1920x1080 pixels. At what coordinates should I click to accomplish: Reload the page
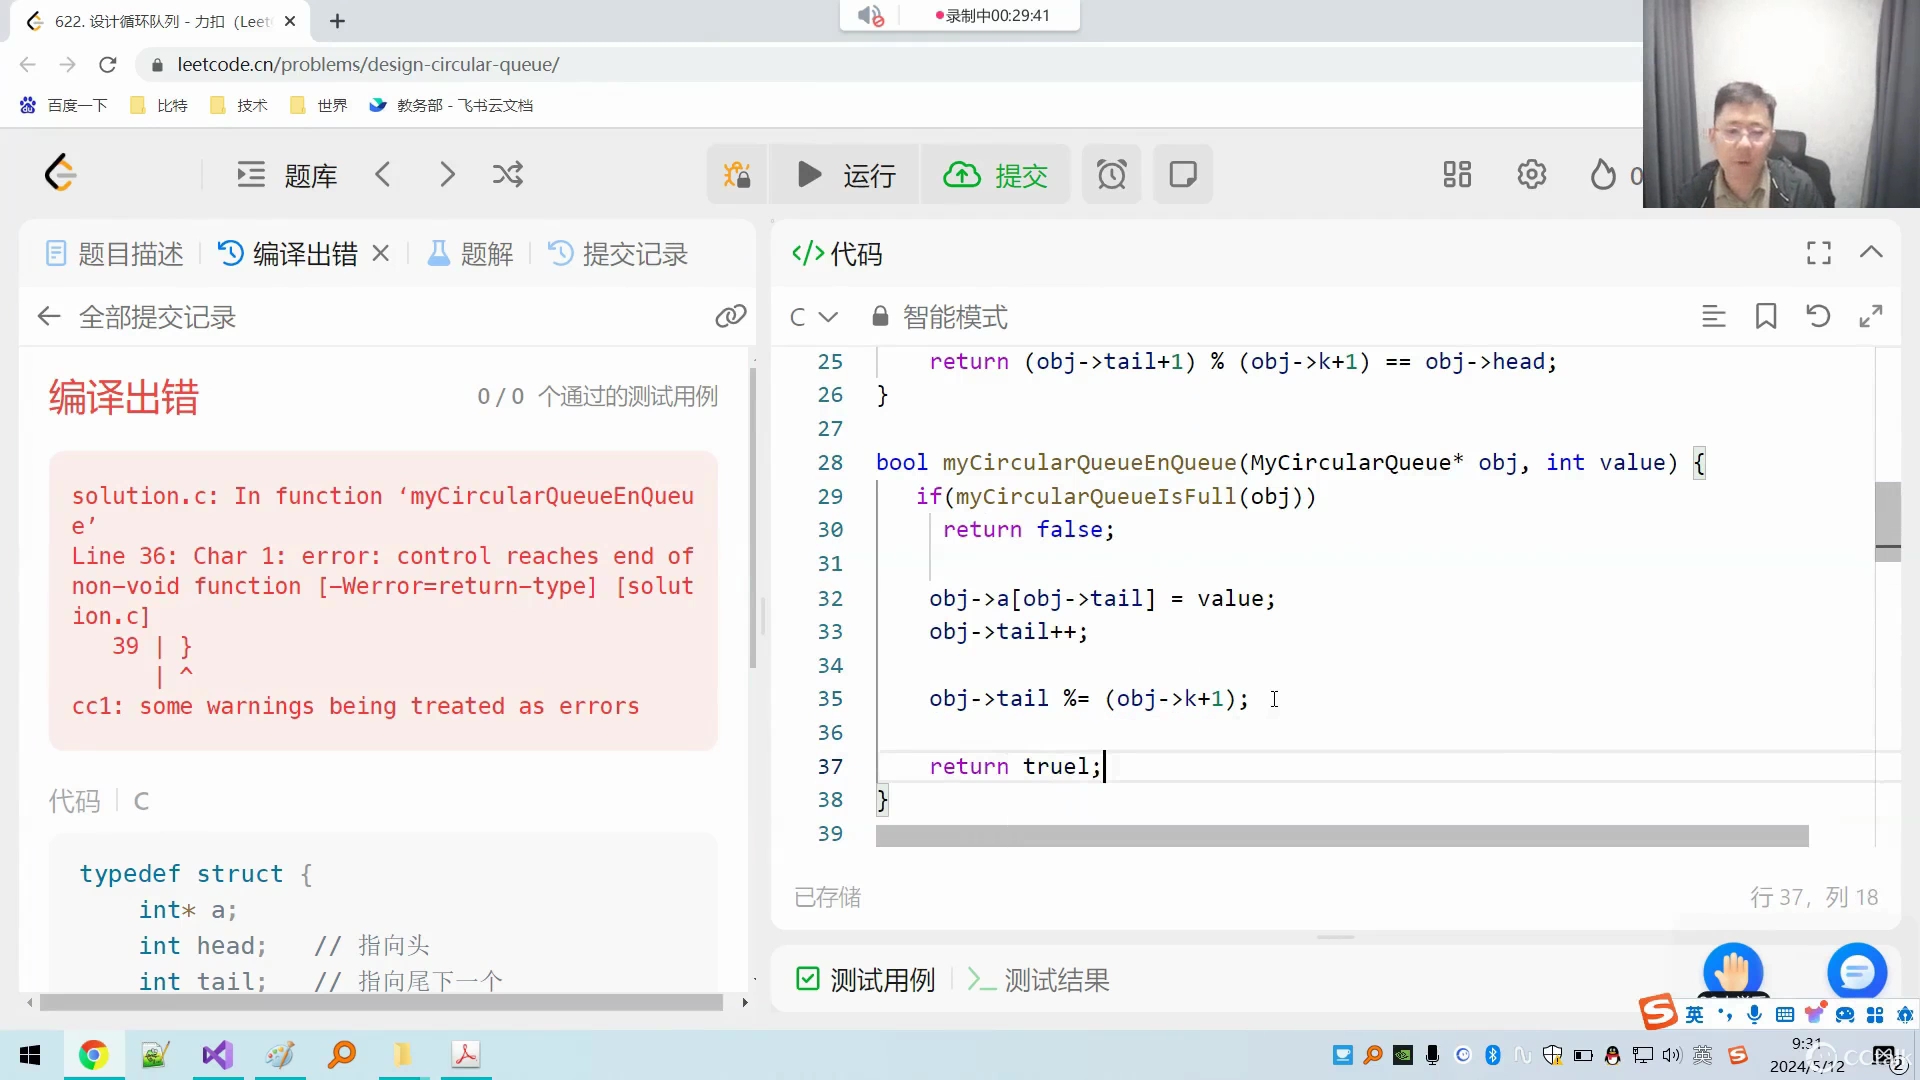(x=108, y=65)
